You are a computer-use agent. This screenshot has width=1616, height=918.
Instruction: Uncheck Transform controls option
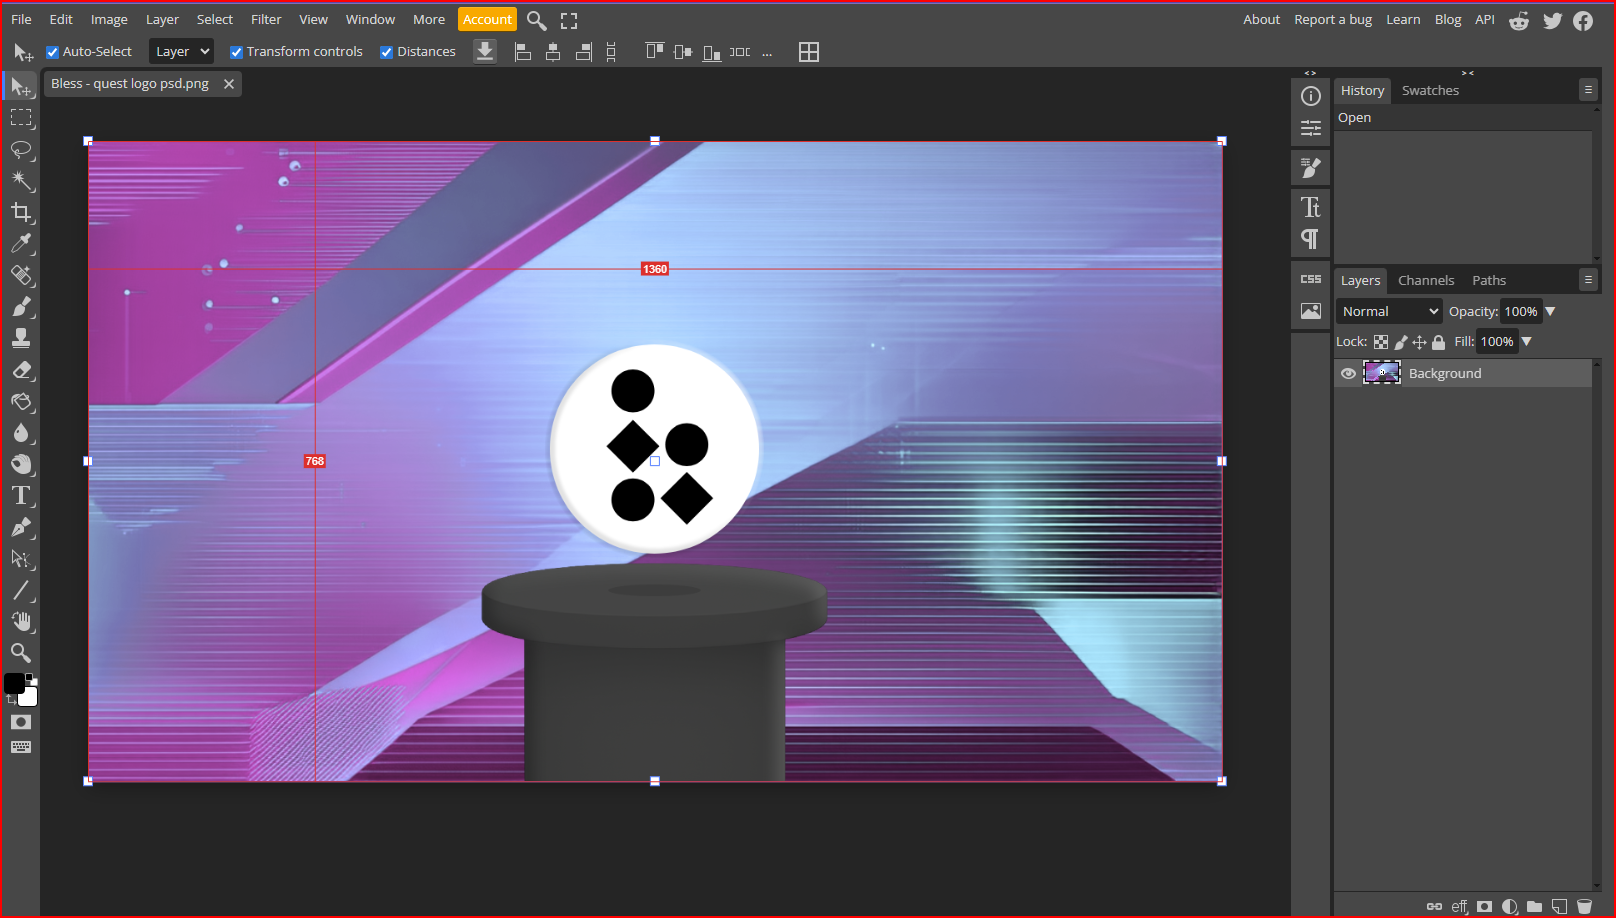point(236,52)
